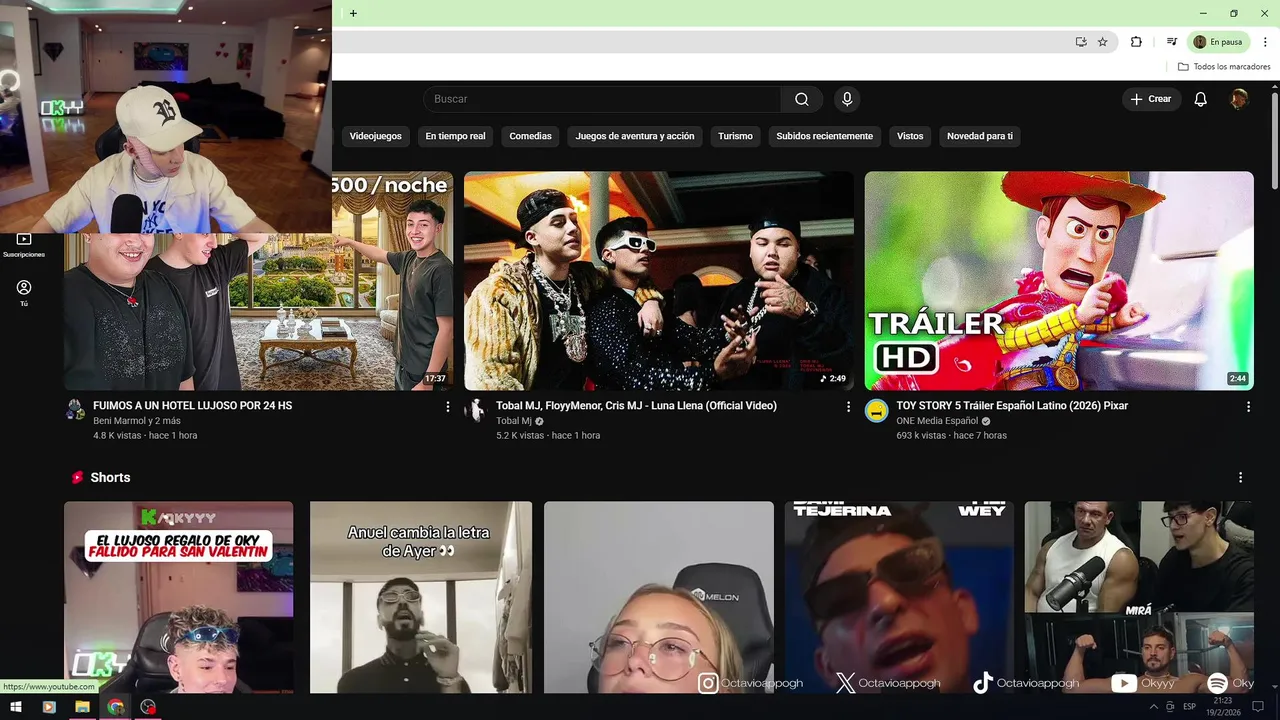Click the Chrome taskbar icon

tap(115, 707)
